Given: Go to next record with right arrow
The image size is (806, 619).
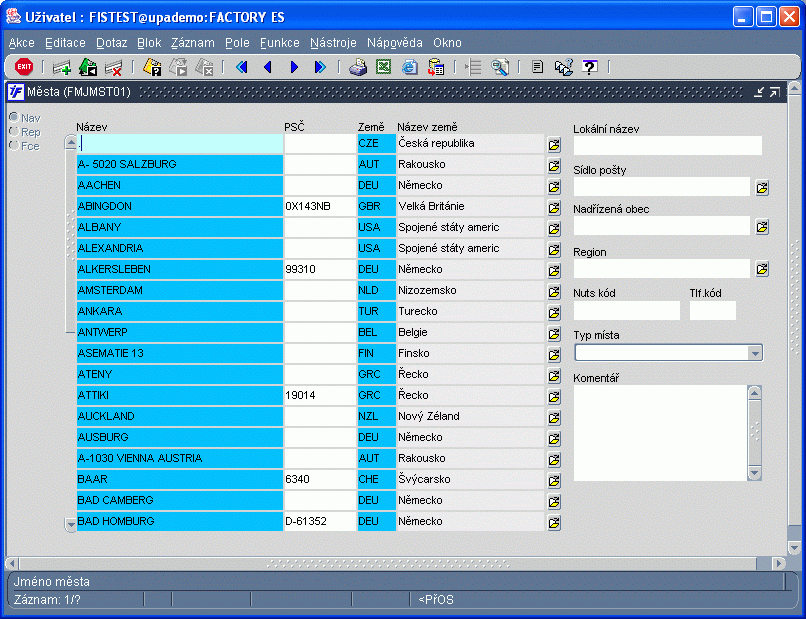Looking at the screenshot, I should click(x=294, y=67).
